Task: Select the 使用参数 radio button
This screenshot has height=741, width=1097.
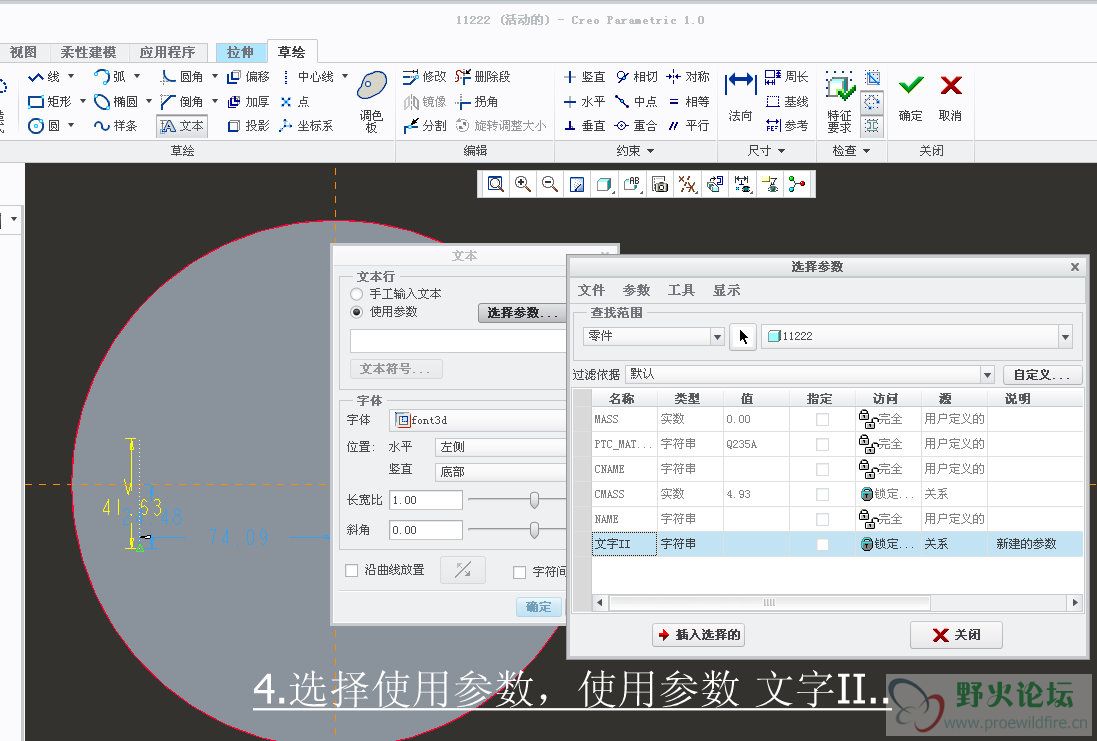Action: 357,312
